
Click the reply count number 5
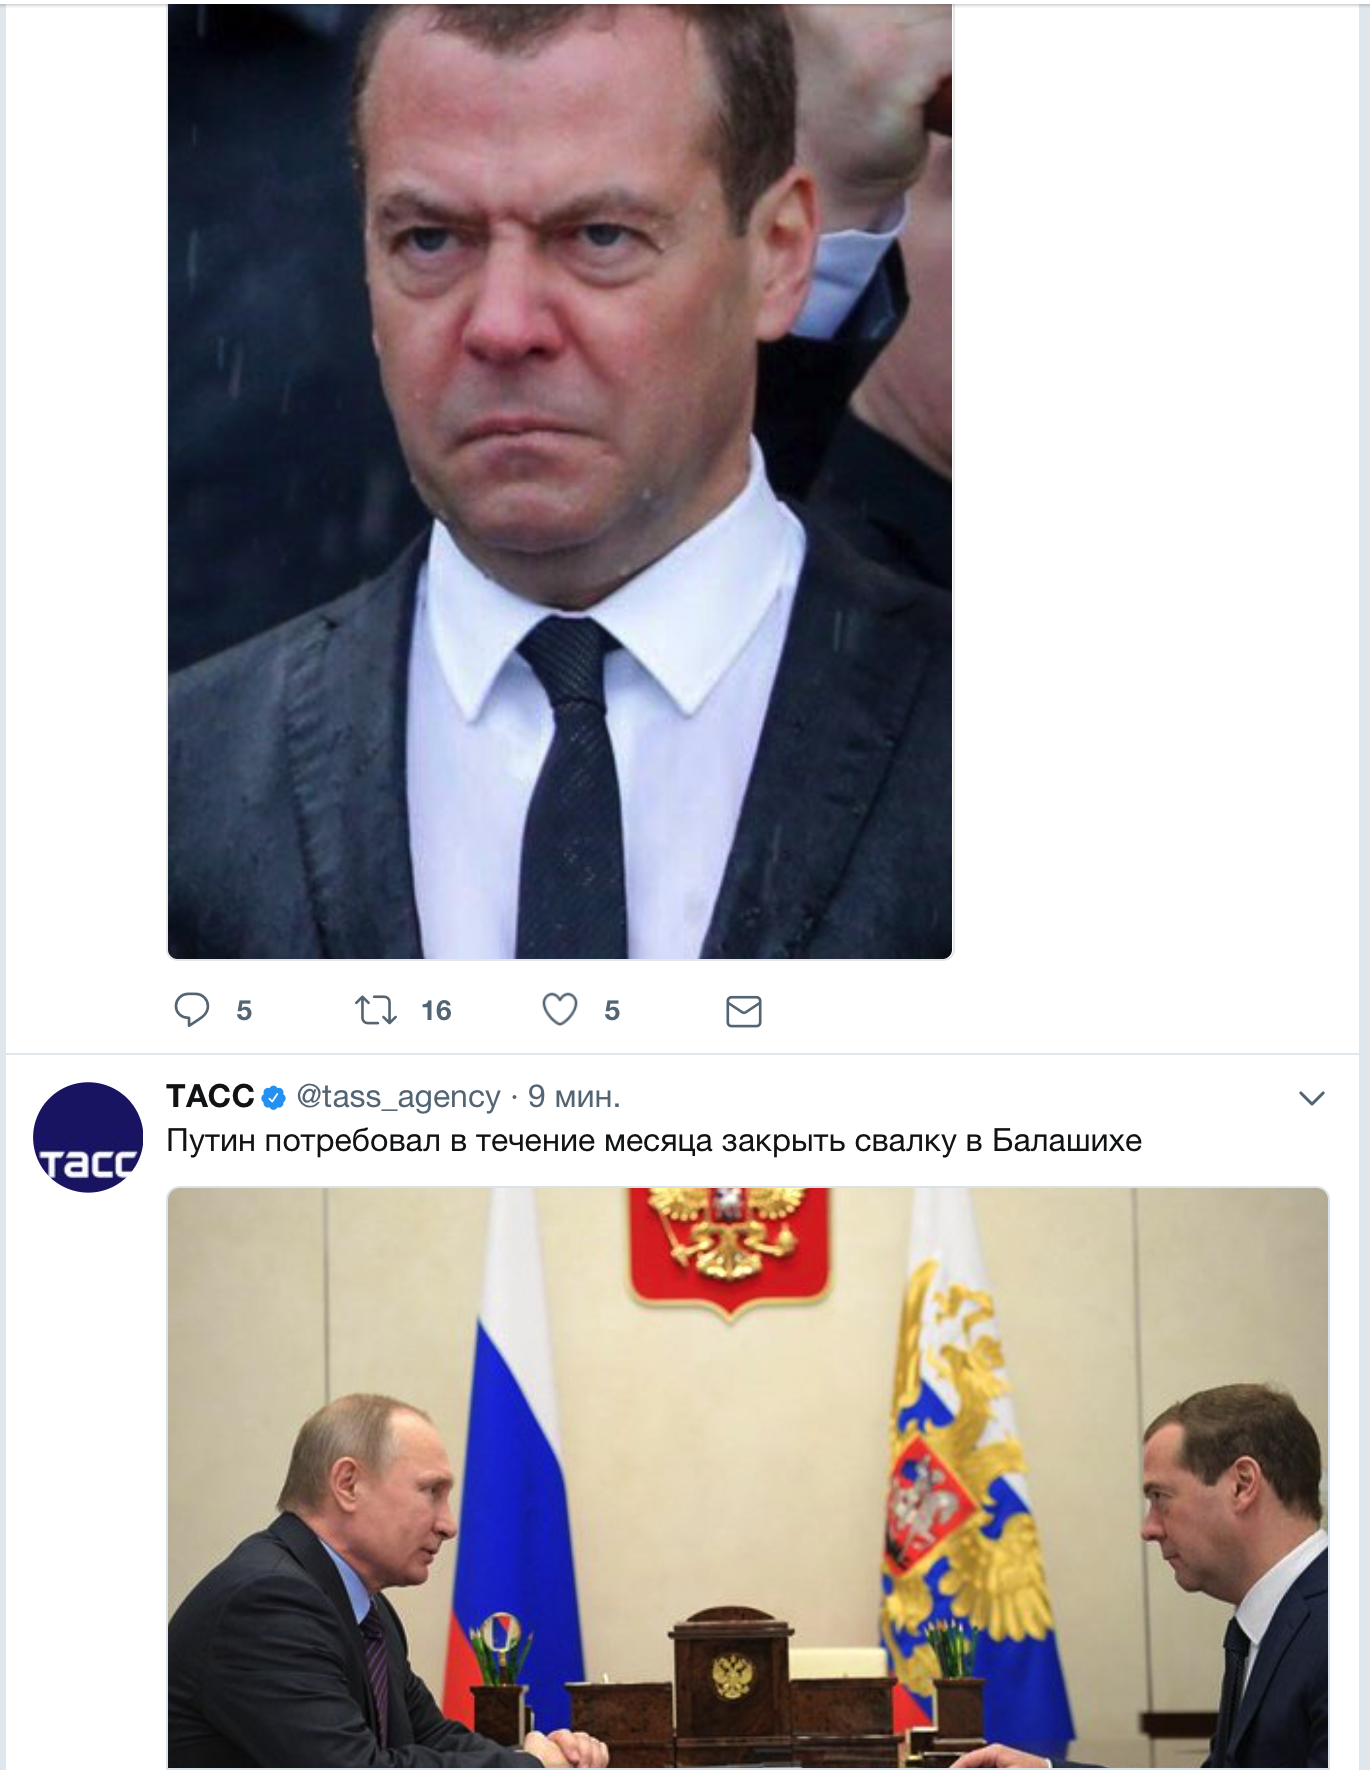click(x=244, y=1011)
